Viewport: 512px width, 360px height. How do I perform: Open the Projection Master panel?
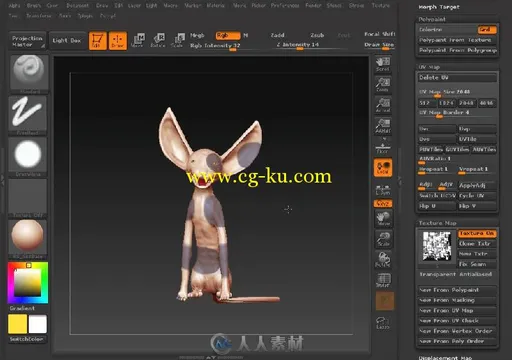pos(28,41)
